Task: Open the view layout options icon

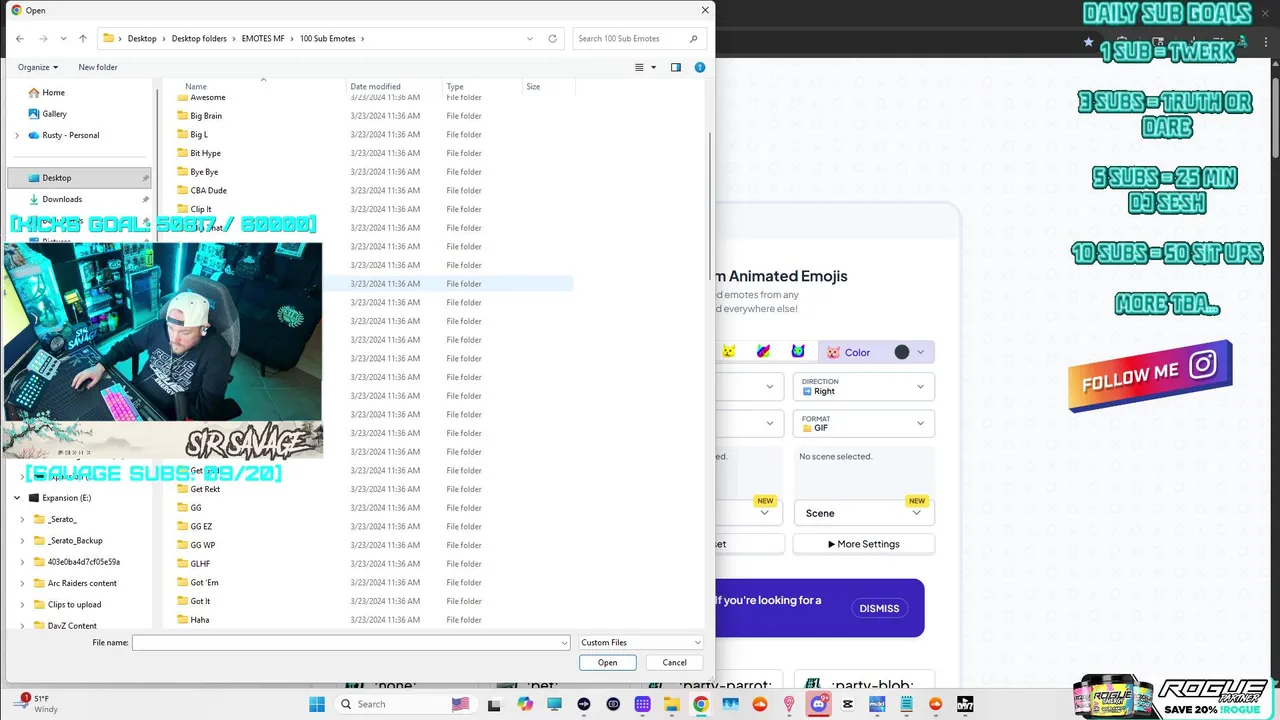Action: click(640, 67)
